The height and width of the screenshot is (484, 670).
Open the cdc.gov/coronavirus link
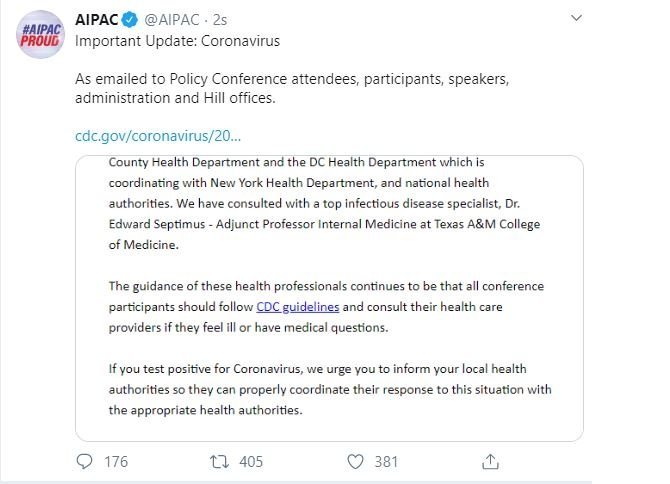(x=158, y=135)
